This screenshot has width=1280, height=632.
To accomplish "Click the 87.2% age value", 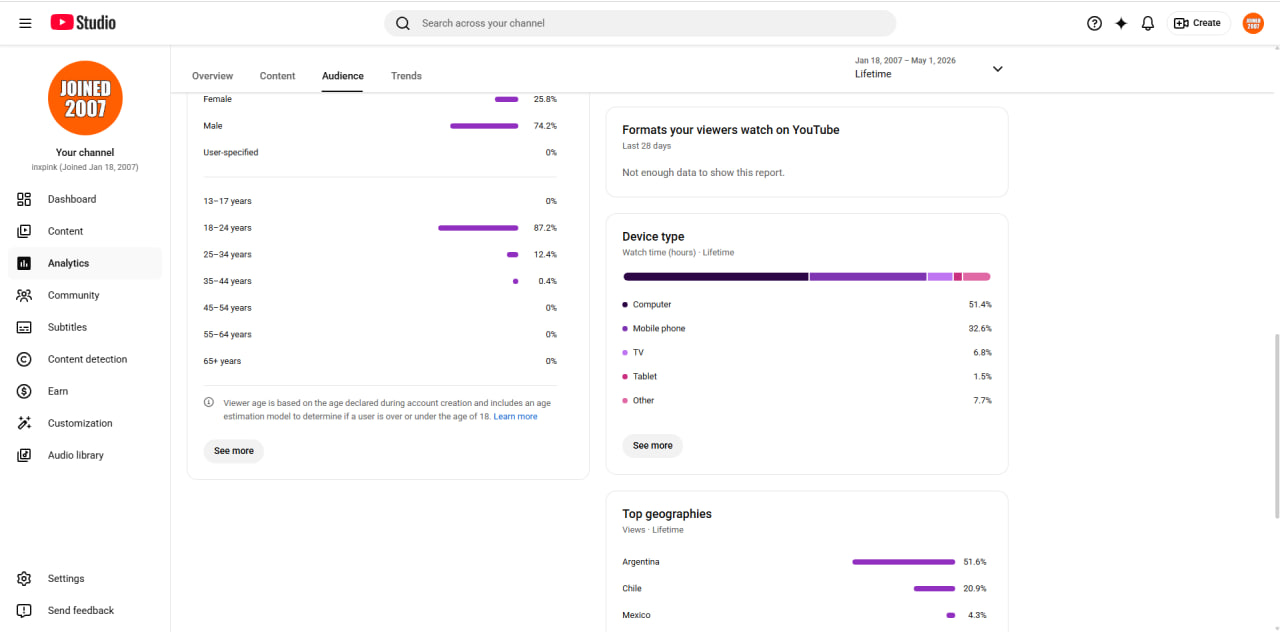I will [545, 228].
